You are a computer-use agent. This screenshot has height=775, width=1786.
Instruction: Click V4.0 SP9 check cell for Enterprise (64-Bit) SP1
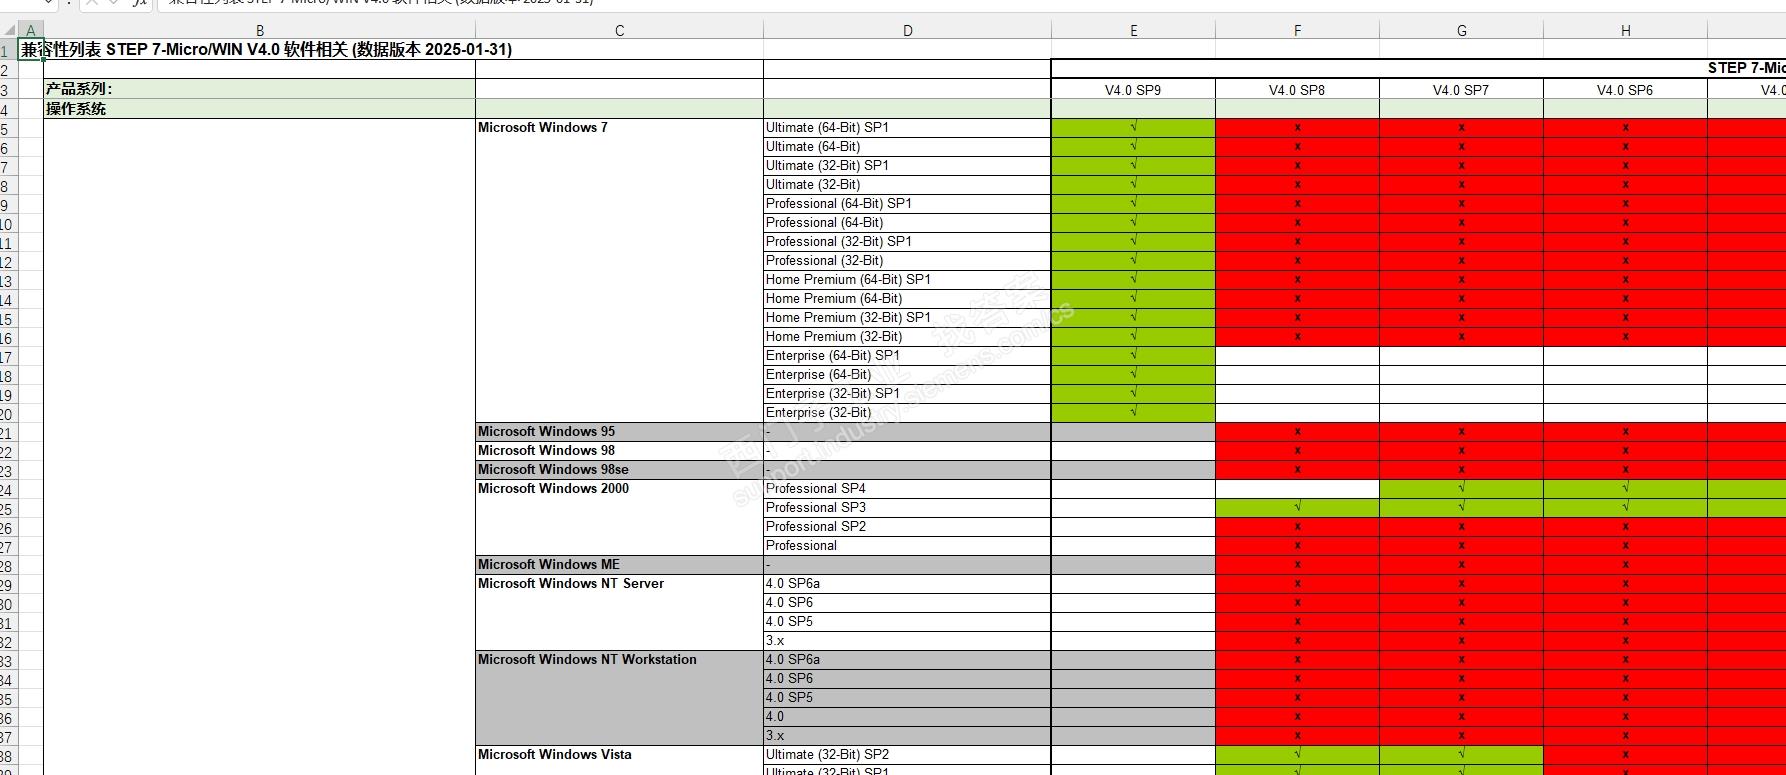point(1134,356)
